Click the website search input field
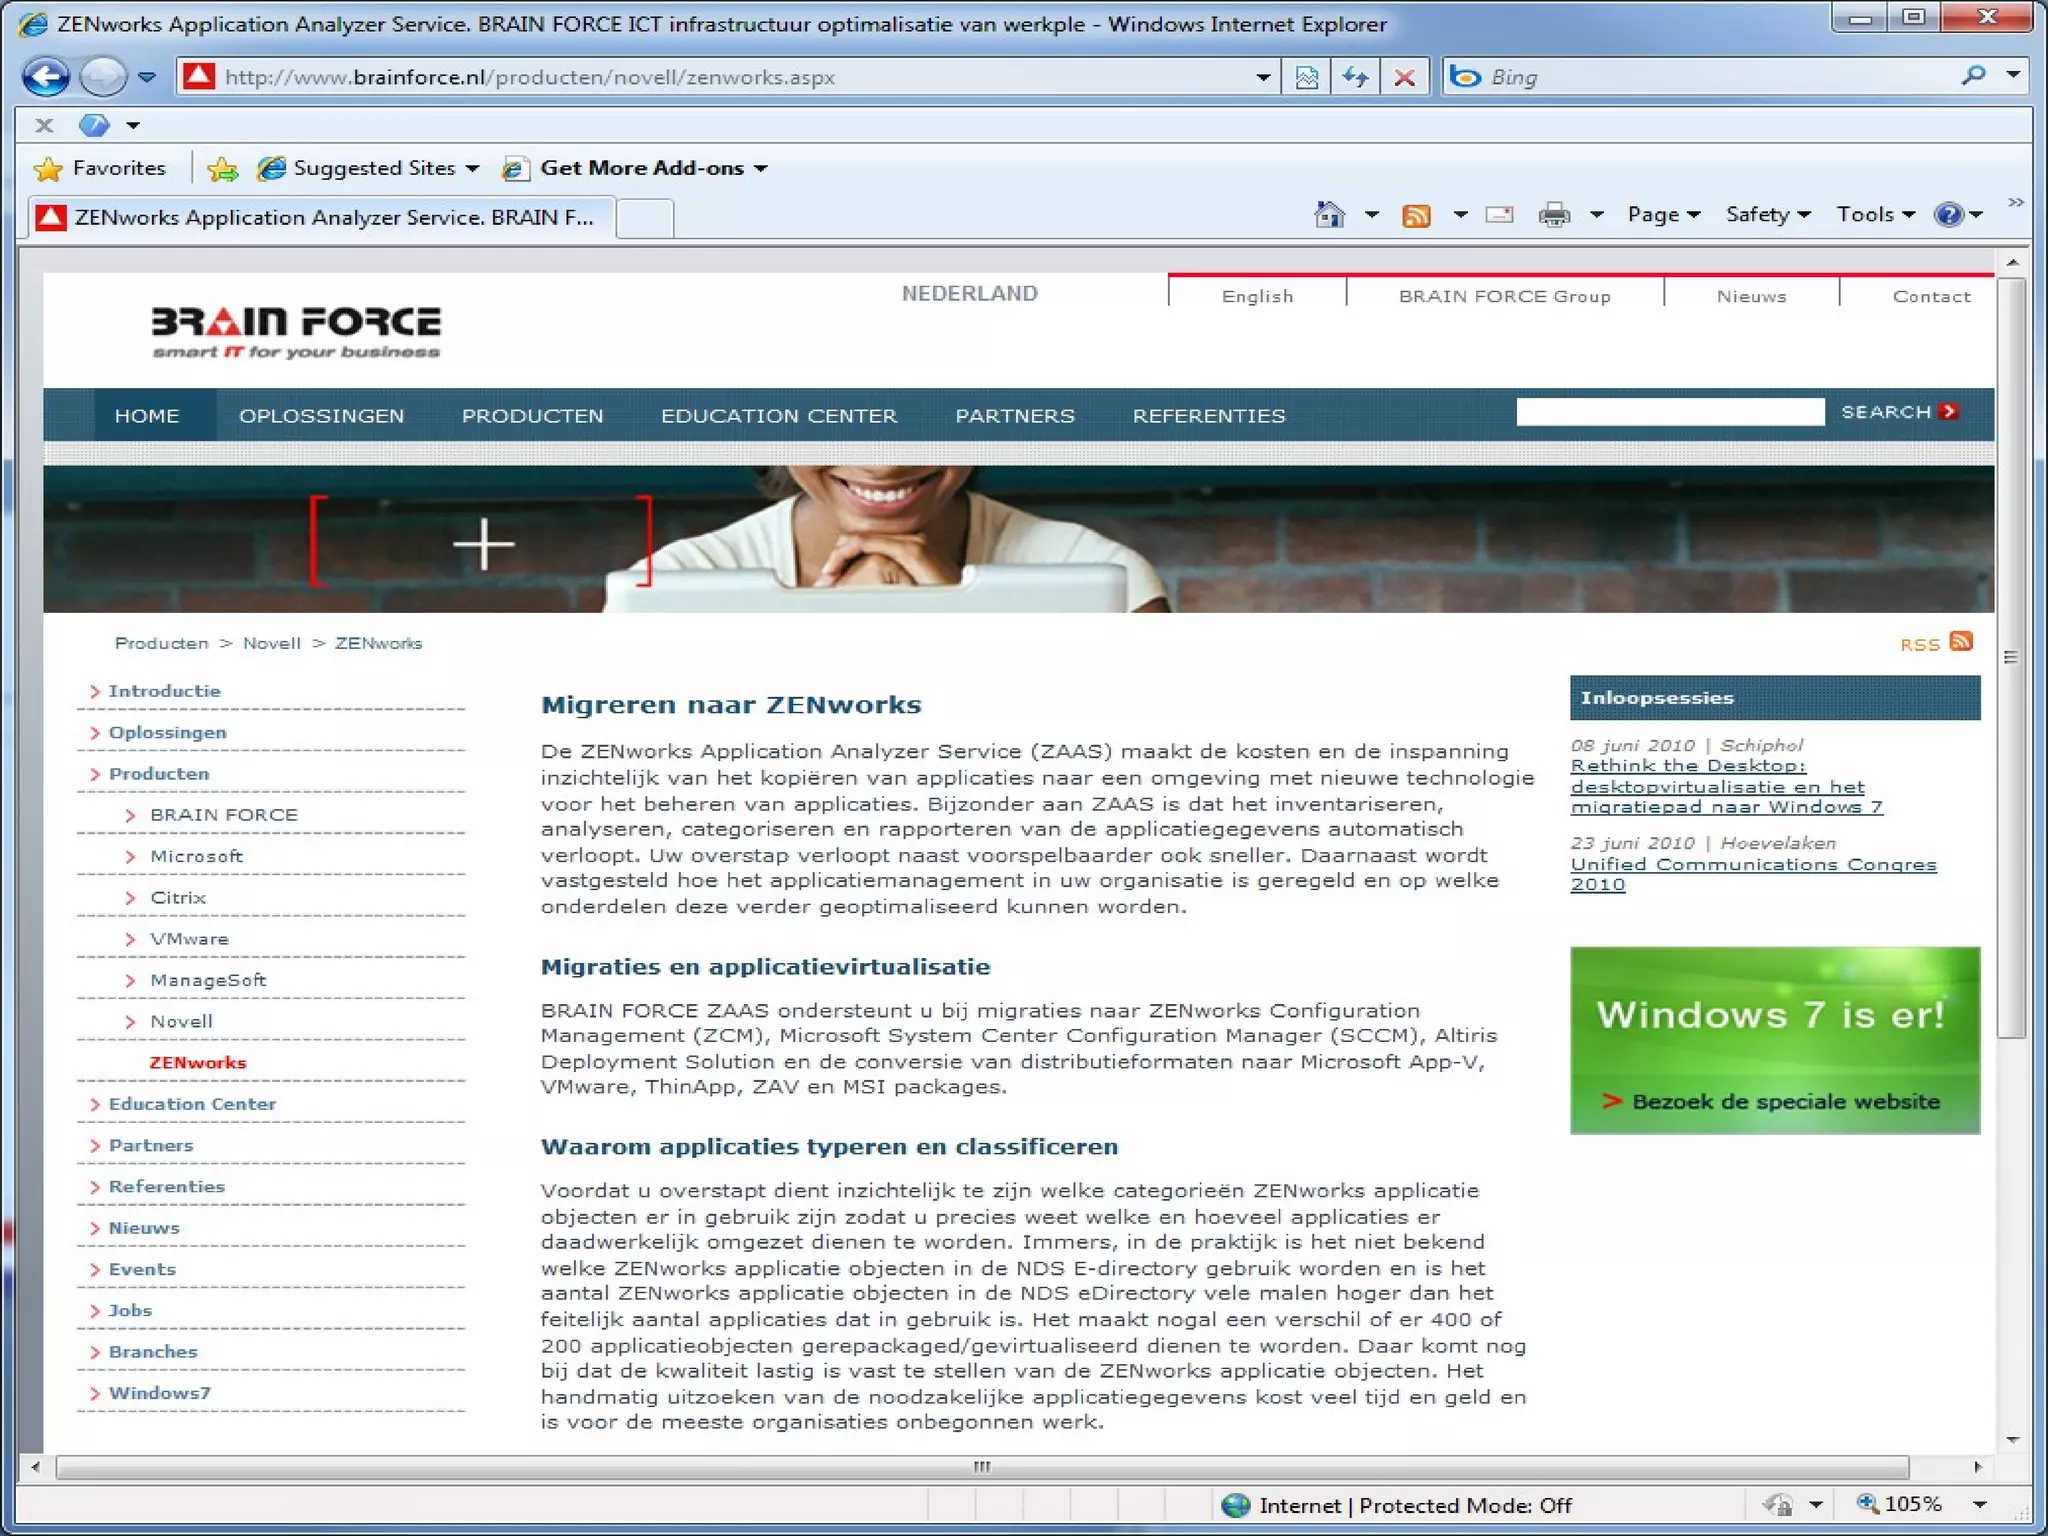 coord(1669,412)
